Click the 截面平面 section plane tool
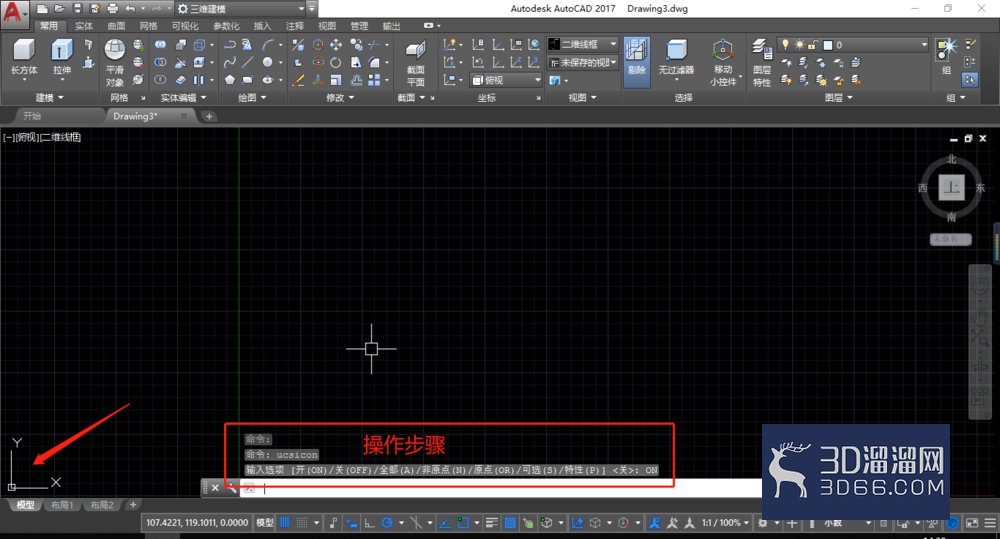Screen dimensions: 1000x539 416,63
